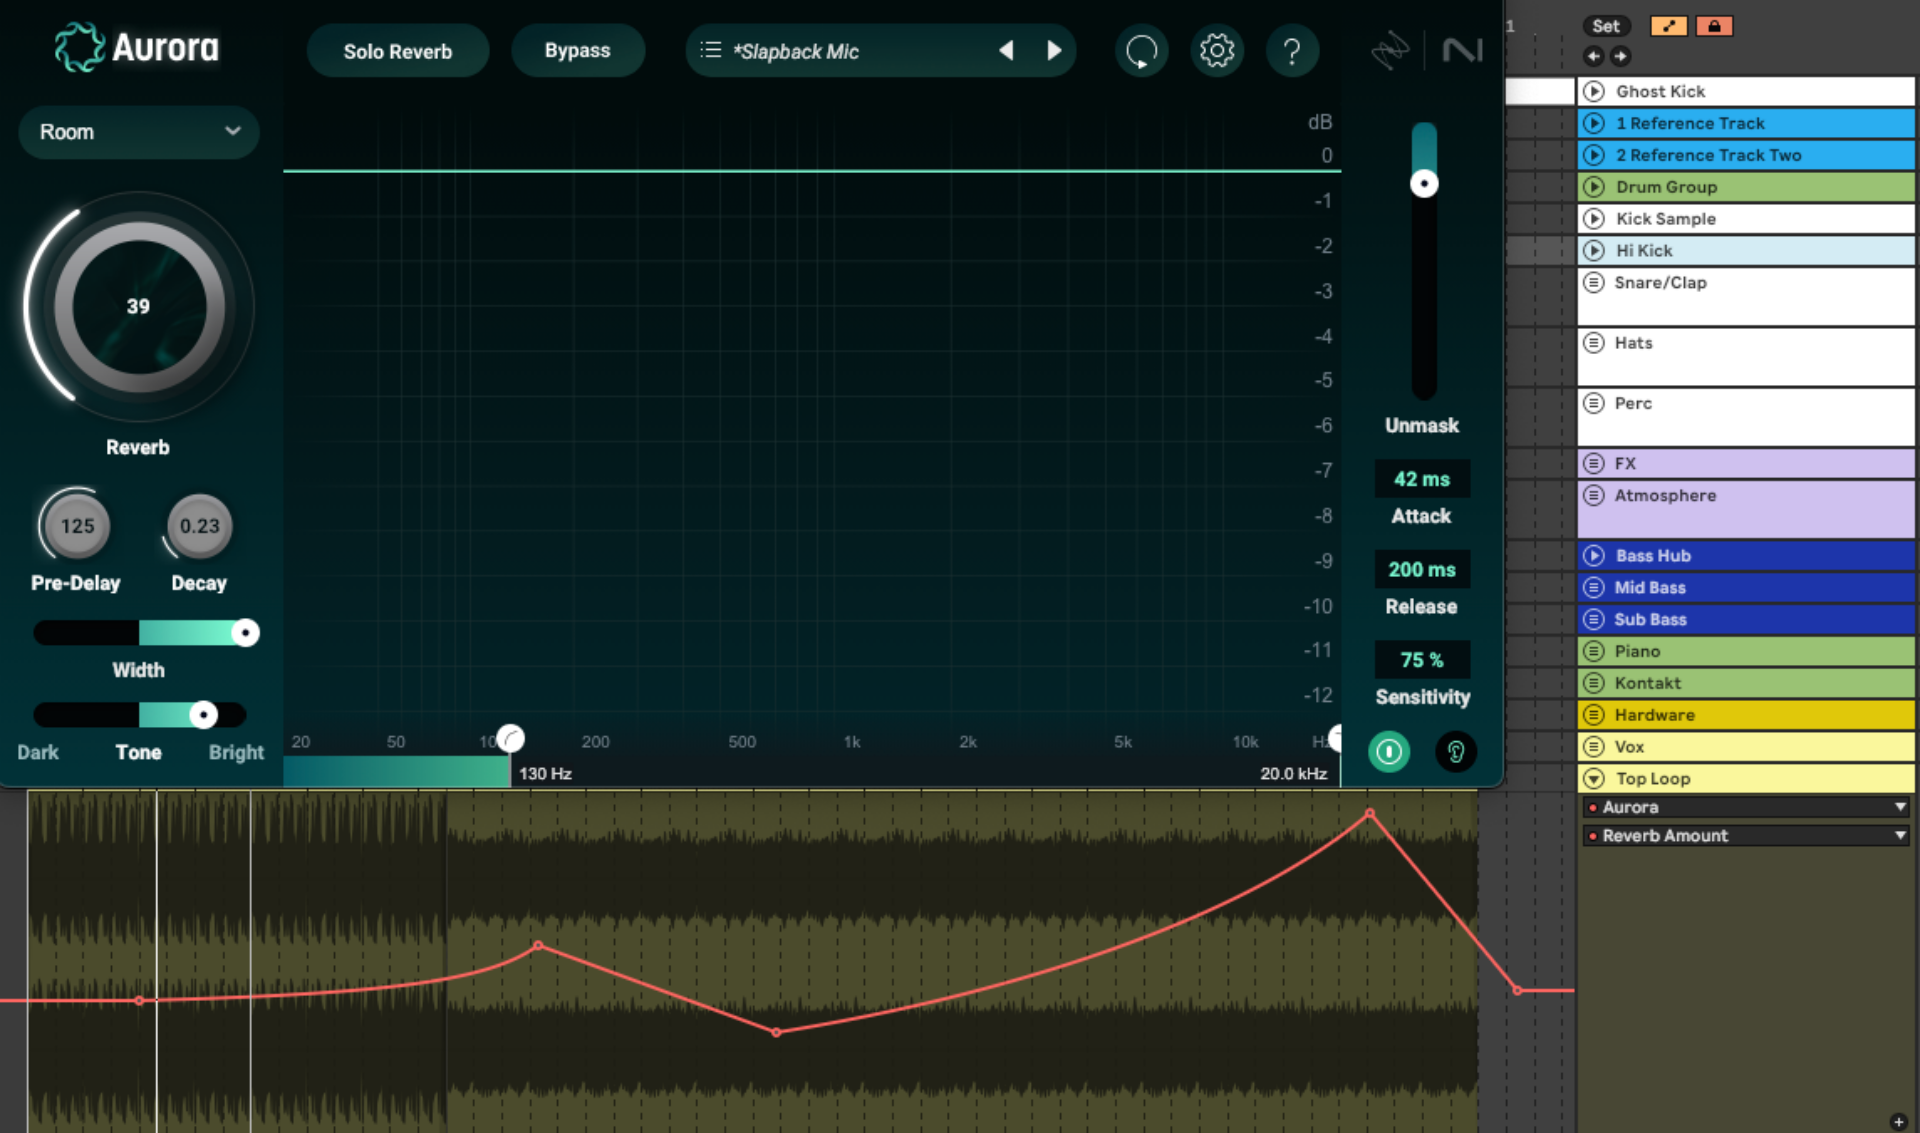Click the iZotope logo icon
This screenshot has width=1920, height=1133.
(1389, 50)
